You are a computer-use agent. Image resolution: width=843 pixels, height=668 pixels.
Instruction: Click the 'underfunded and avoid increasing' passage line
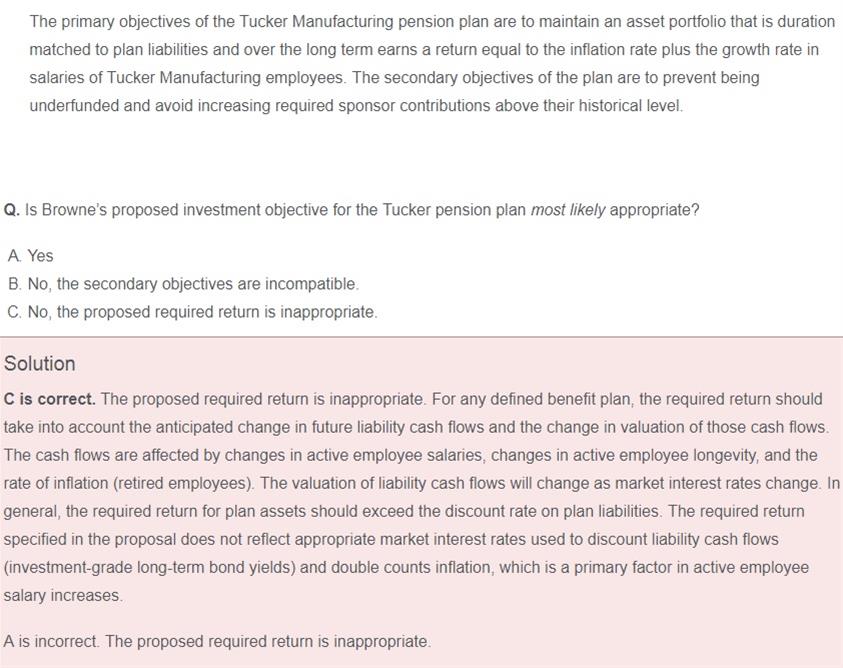pos(356,105)
